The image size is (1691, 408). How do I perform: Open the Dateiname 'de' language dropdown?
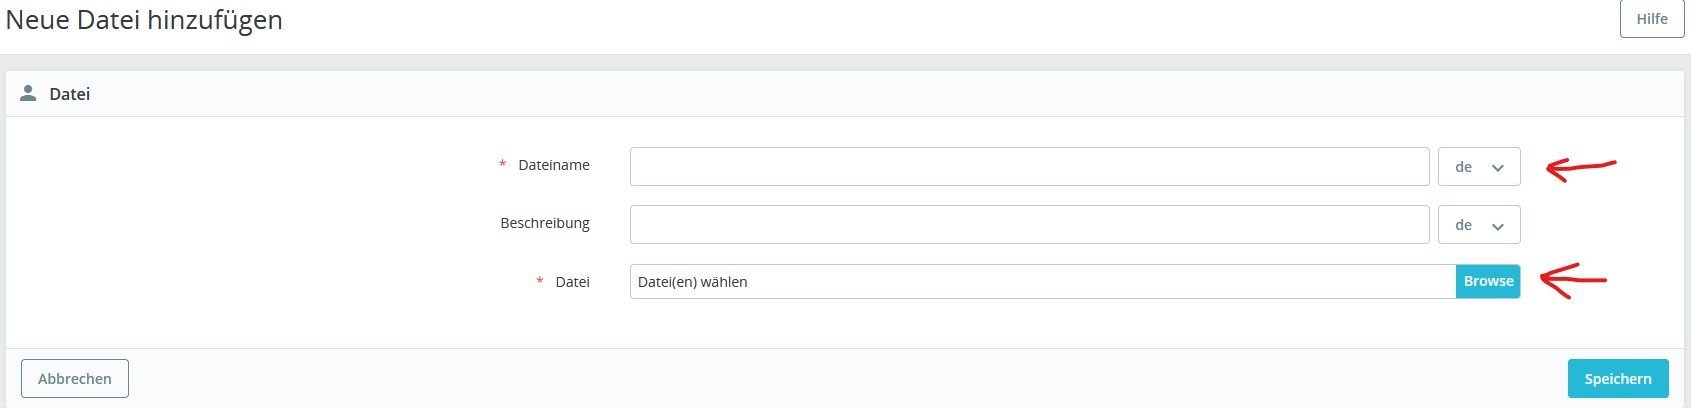point(1478,167)
